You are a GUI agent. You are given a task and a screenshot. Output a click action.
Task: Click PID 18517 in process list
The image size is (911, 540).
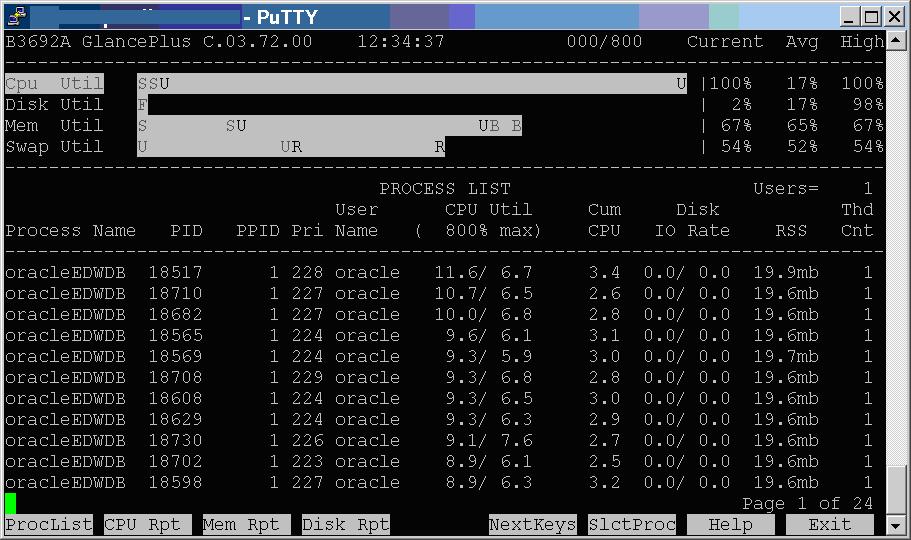(175, 273)
